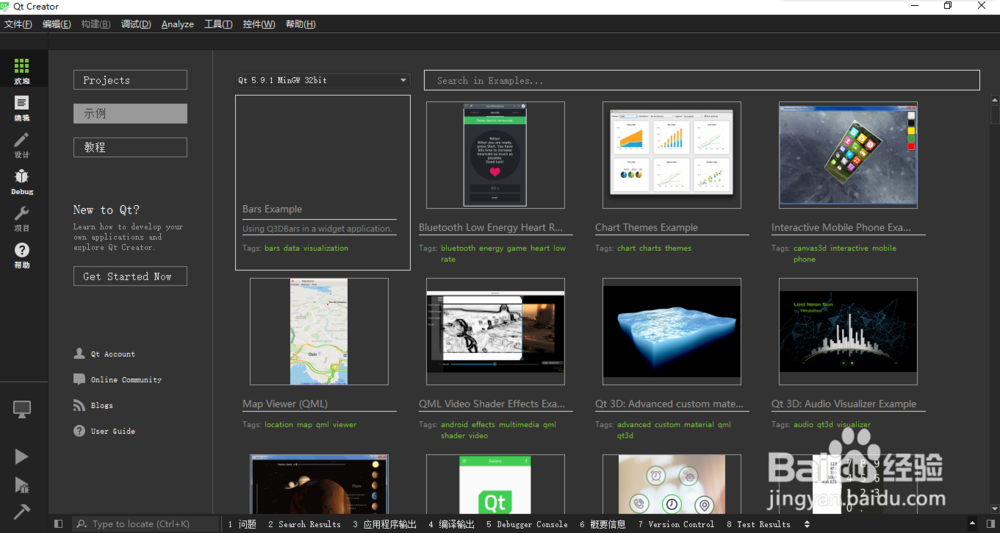Click the 'multimedia' tag link
Screen dimensions: 1000x533
[518, 425]
